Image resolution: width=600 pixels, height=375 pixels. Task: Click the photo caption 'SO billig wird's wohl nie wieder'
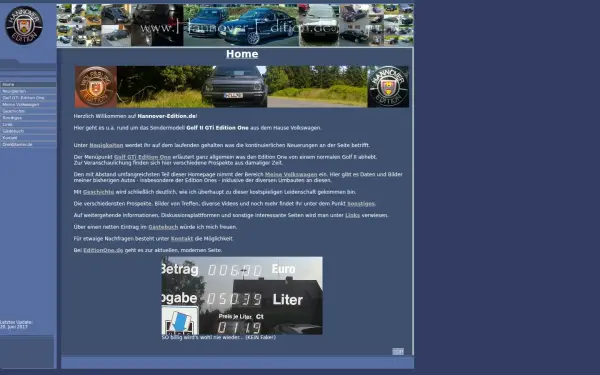[218, 338]
